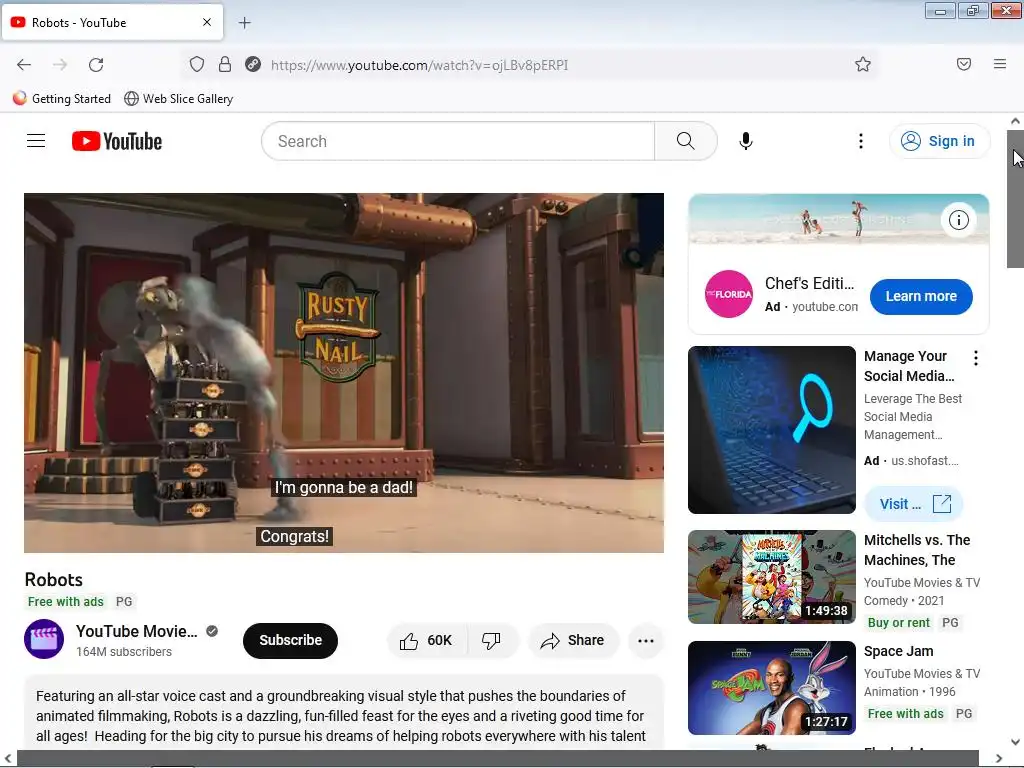Click the horizontal scroll right arrow
1024x768 pixels.
[x=999, y=758]
